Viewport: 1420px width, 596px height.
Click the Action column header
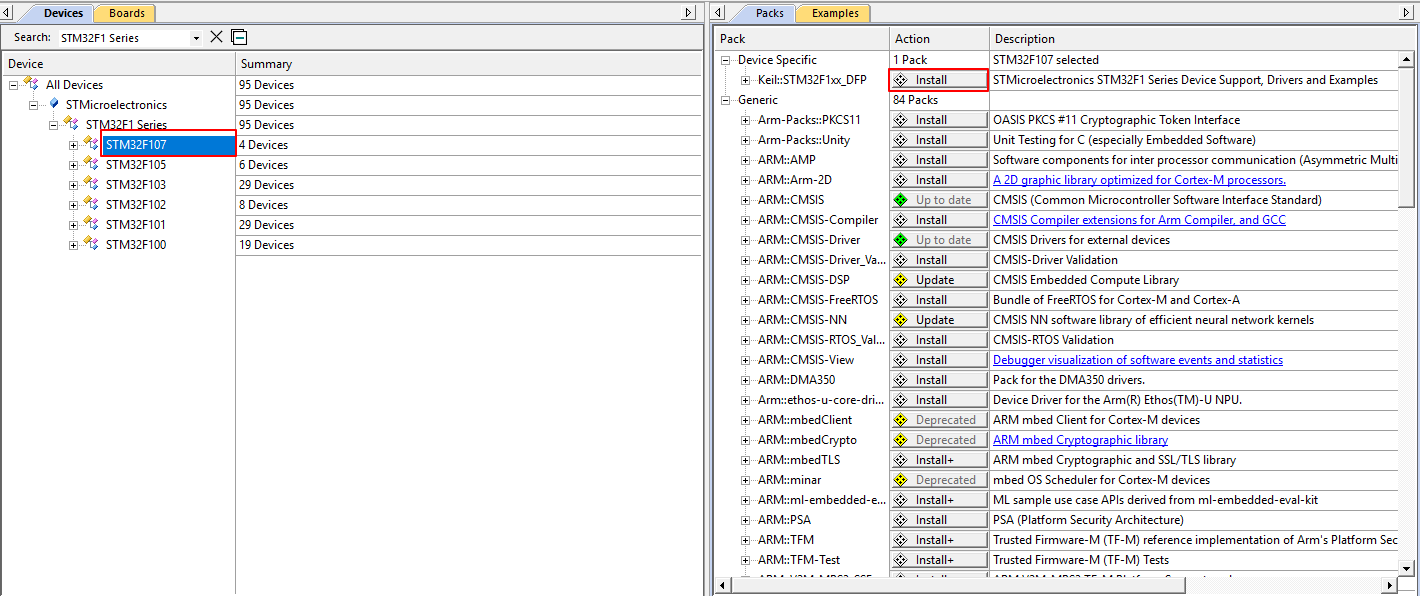click(x=939, y=39)
